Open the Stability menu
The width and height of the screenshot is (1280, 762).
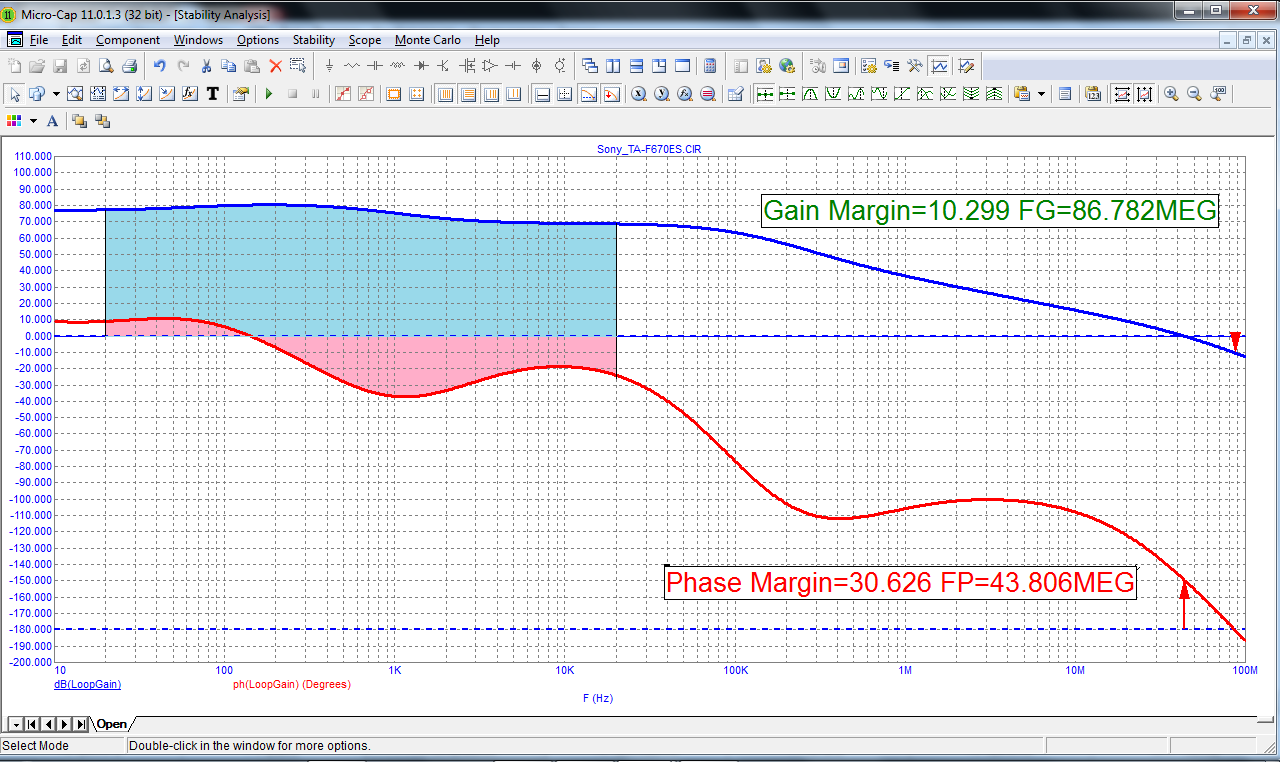(313, 40)
